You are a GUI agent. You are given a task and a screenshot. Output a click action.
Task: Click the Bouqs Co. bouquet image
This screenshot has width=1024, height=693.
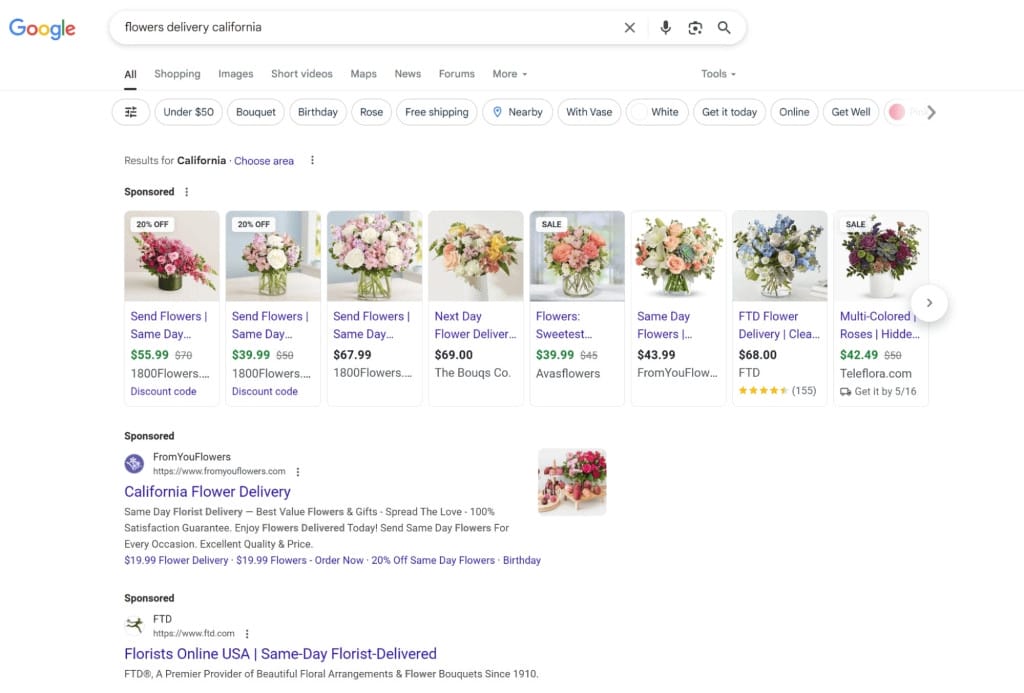(476, 256)
